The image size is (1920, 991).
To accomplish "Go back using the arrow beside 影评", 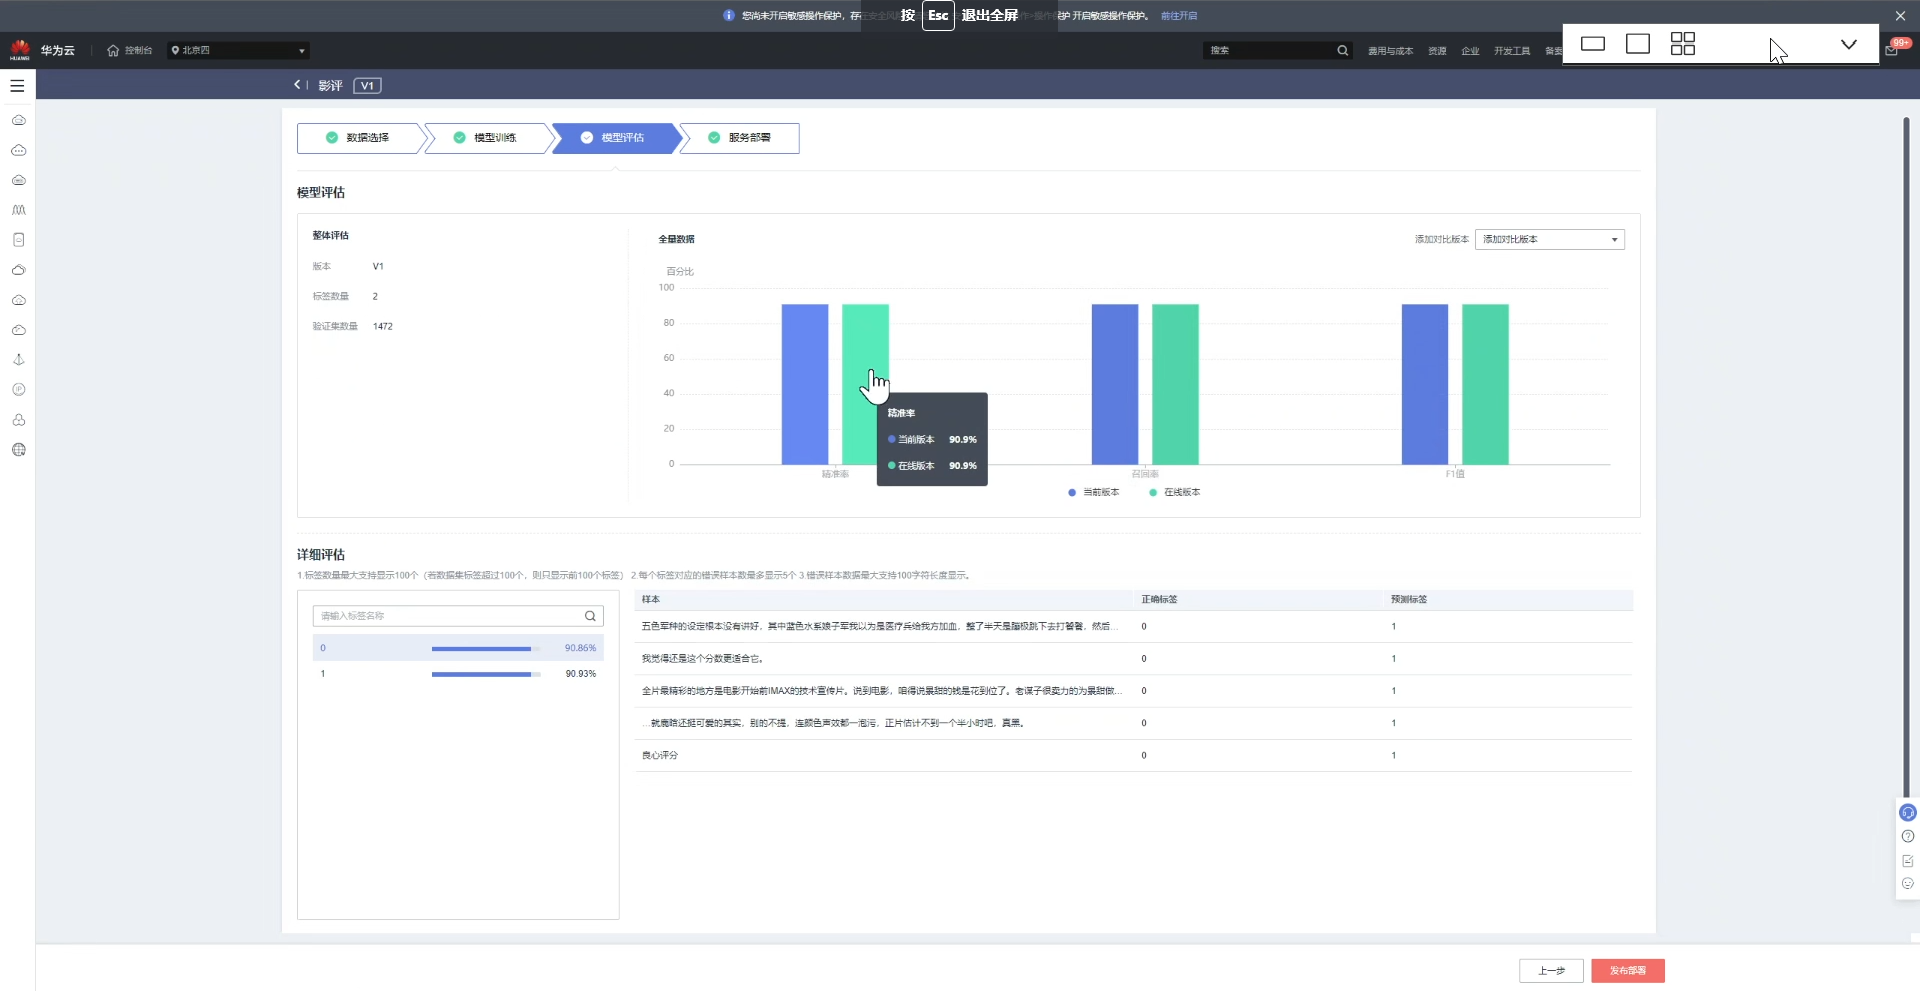I will 297,85.
